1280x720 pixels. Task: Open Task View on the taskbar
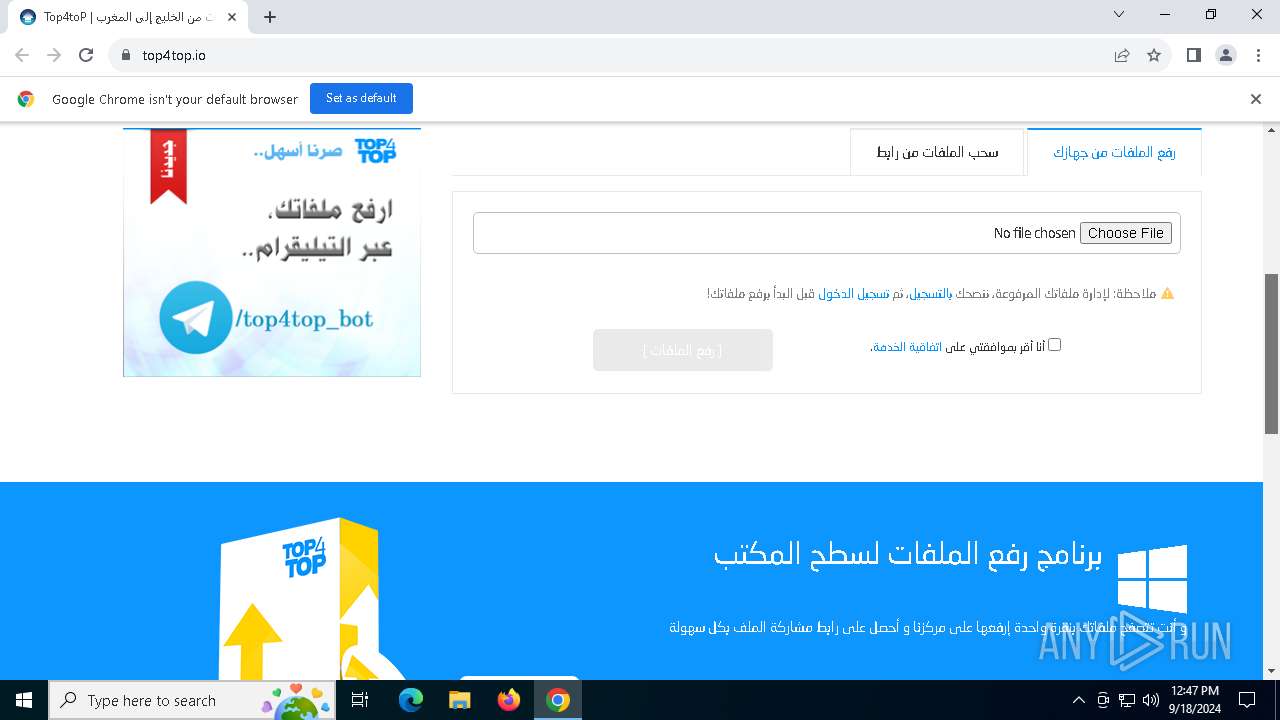(360, 700)
